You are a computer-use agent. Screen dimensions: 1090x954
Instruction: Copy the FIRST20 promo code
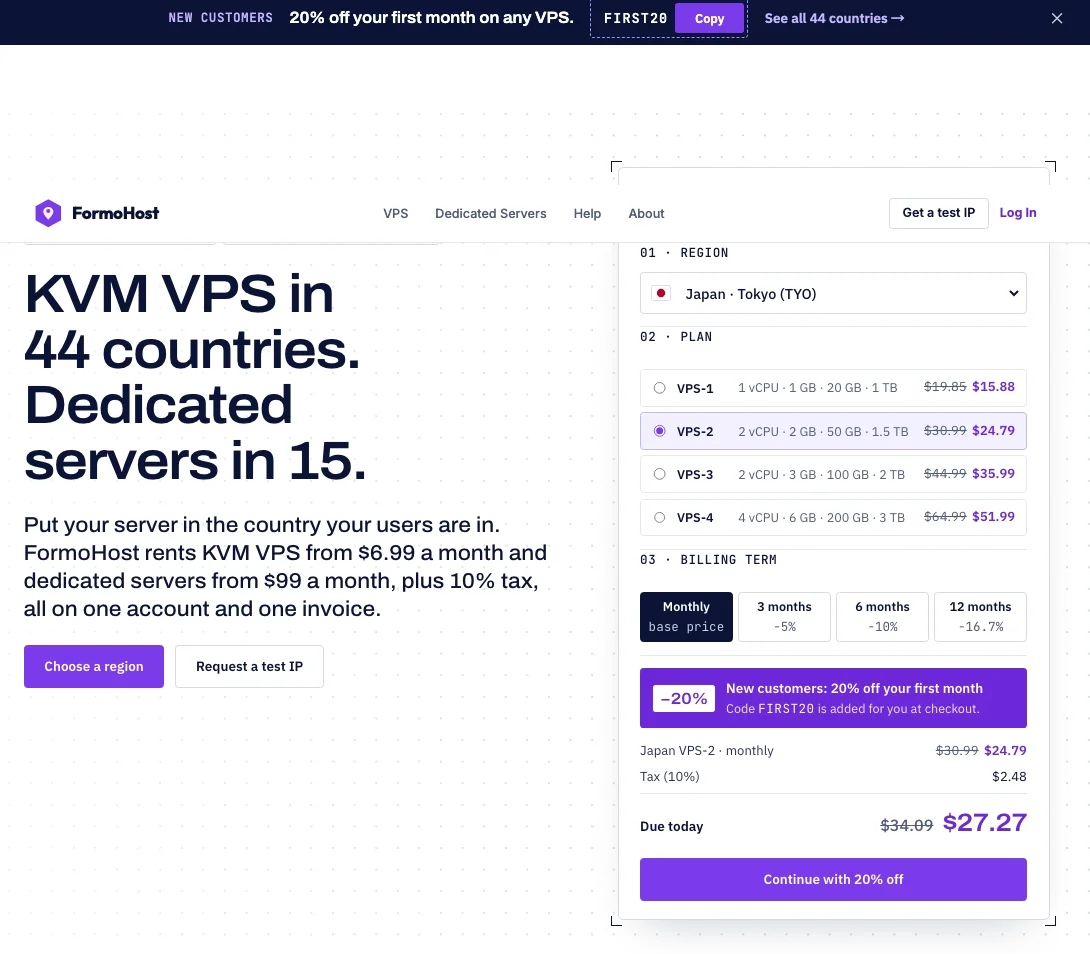709,19
